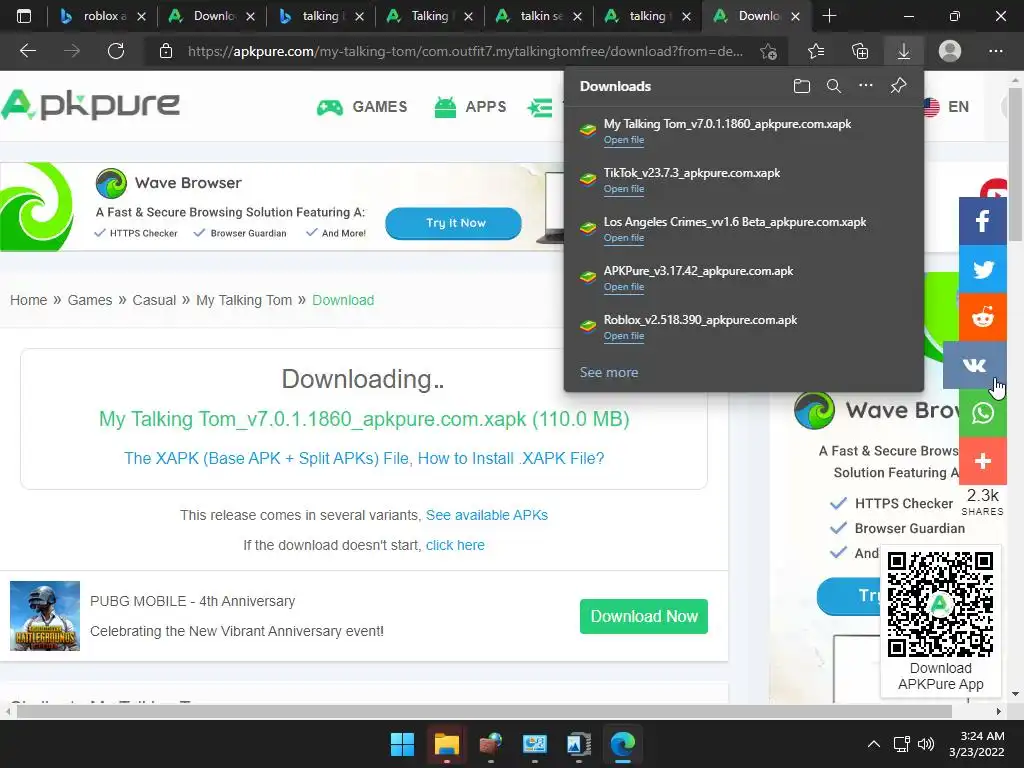Open the GAMES menu on APKPure

pyautogui.click(x=362, y=107)
